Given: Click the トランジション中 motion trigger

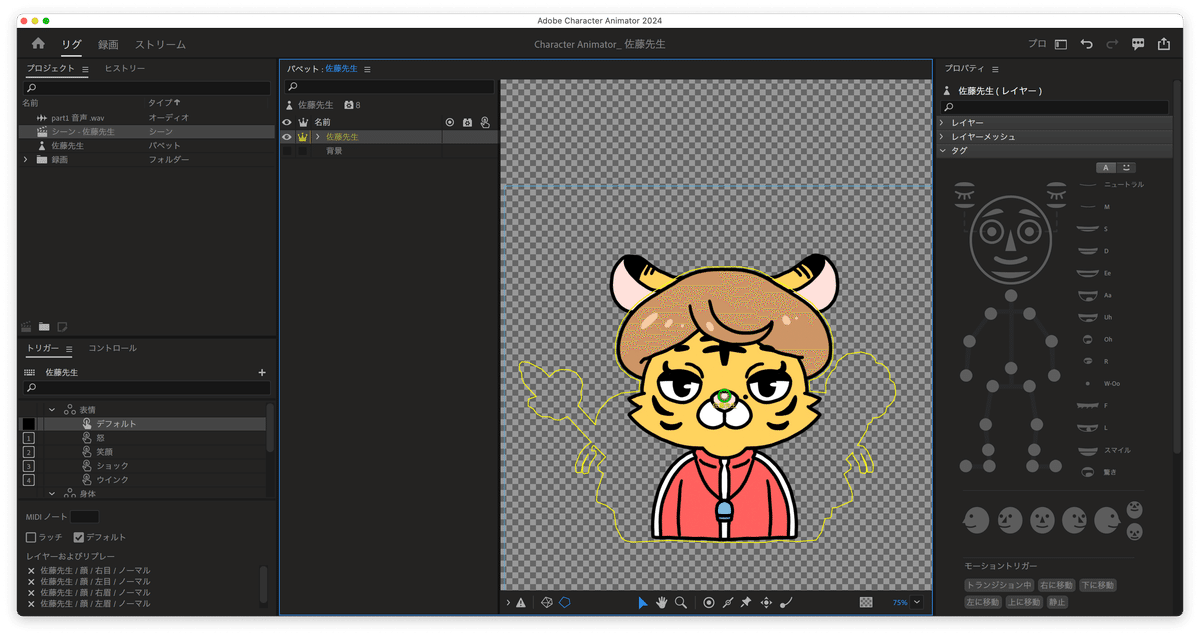Looking at the screenshot, I should [x=999, y=585].
